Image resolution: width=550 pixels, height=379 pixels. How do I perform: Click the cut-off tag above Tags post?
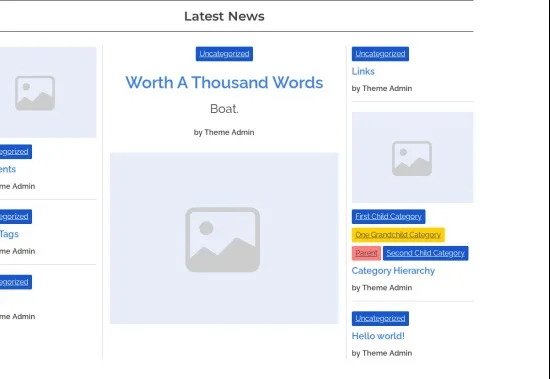(16, 217)
